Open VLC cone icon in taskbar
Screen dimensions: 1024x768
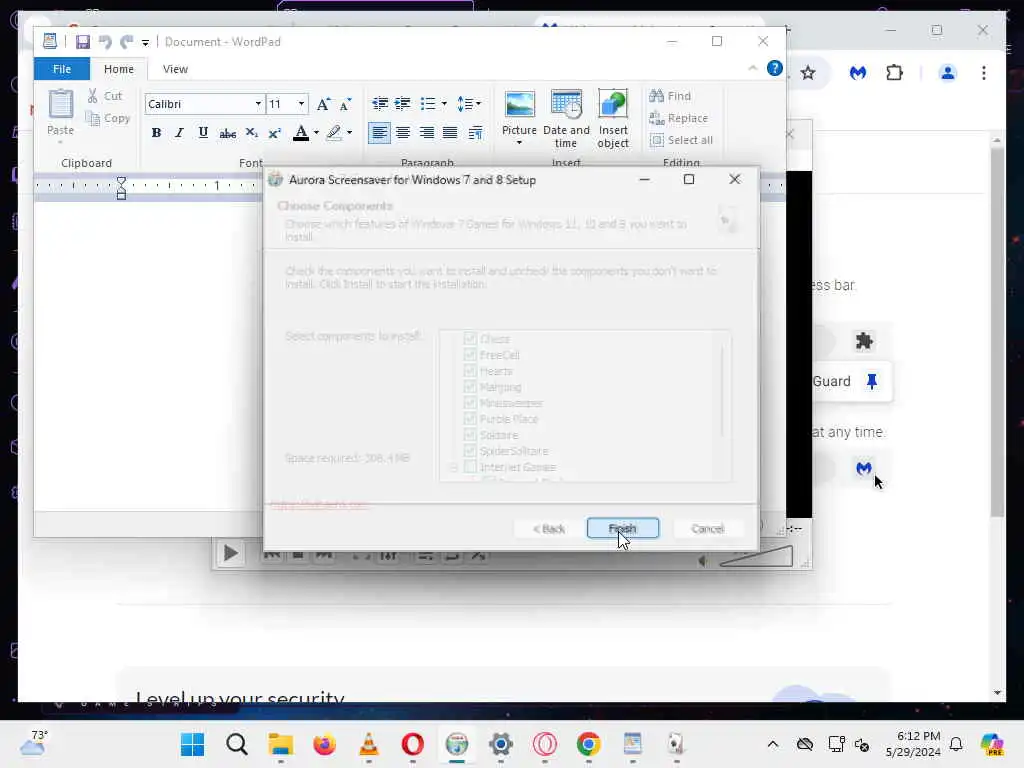pyautogui.click(x=368, y=744)
